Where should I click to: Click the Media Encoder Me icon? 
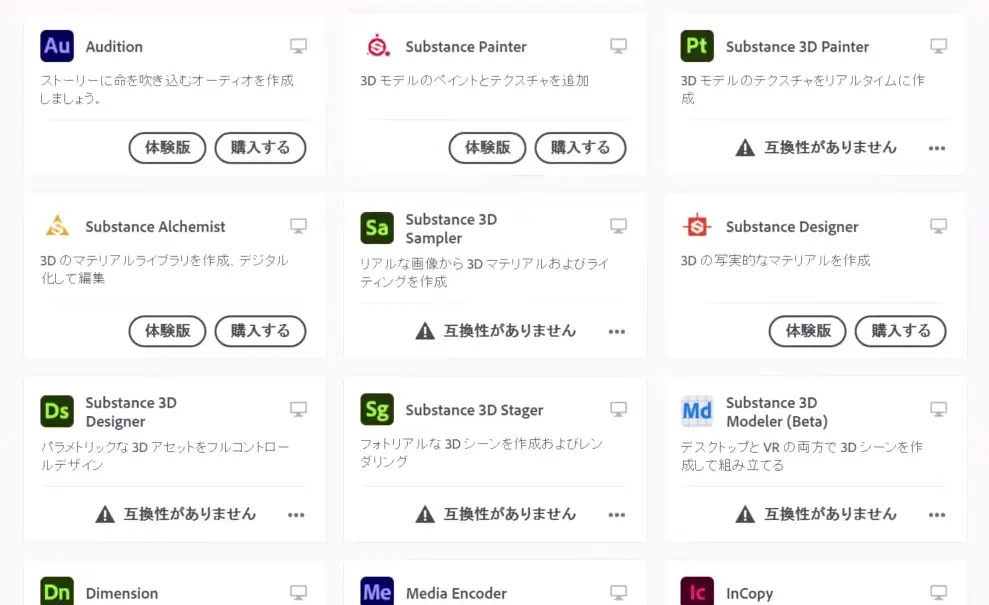point(377,591)
